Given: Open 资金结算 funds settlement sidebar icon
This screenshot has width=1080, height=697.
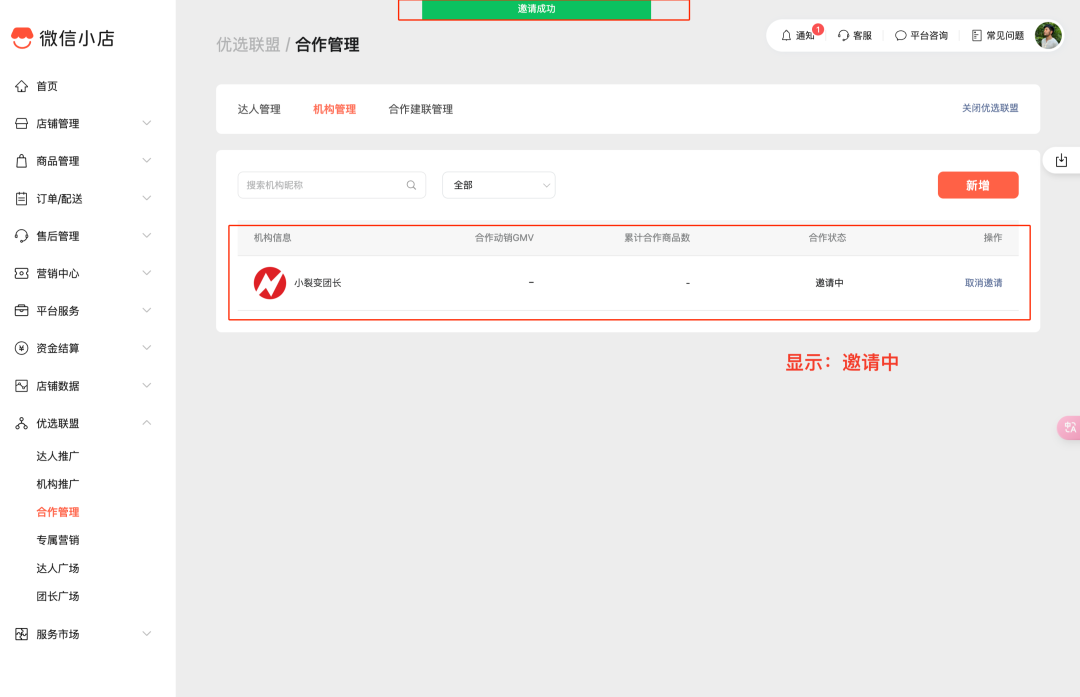Looking at the screenshot, I should point(24,348).
